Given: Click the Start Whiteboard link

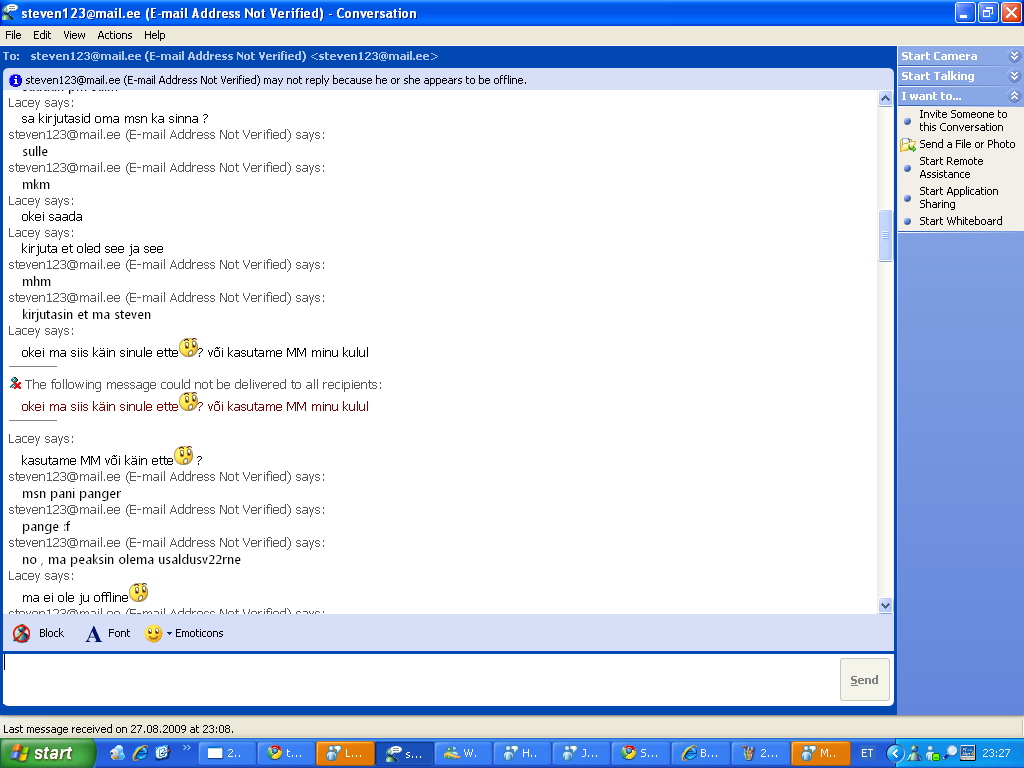Looking at the screenshot, I should [960, 221].
